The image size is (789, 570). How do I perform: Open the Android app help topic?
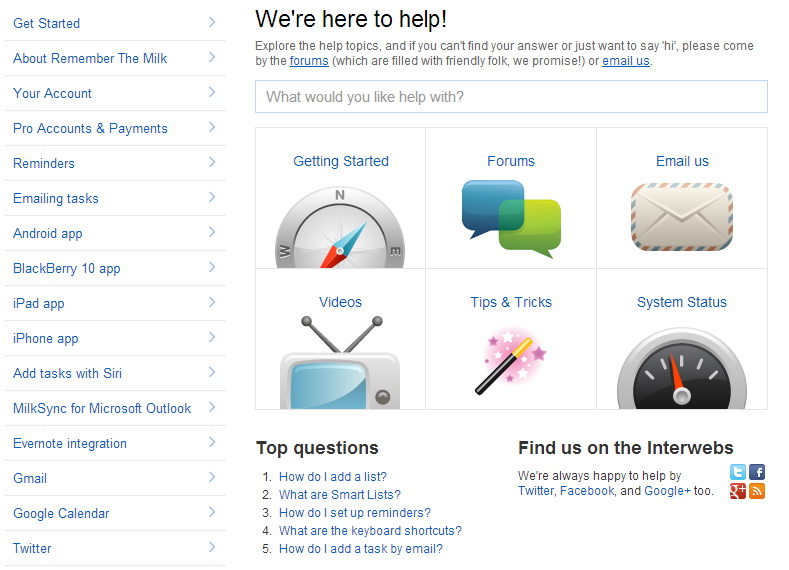pyautogui.click(x=48, y=233)
